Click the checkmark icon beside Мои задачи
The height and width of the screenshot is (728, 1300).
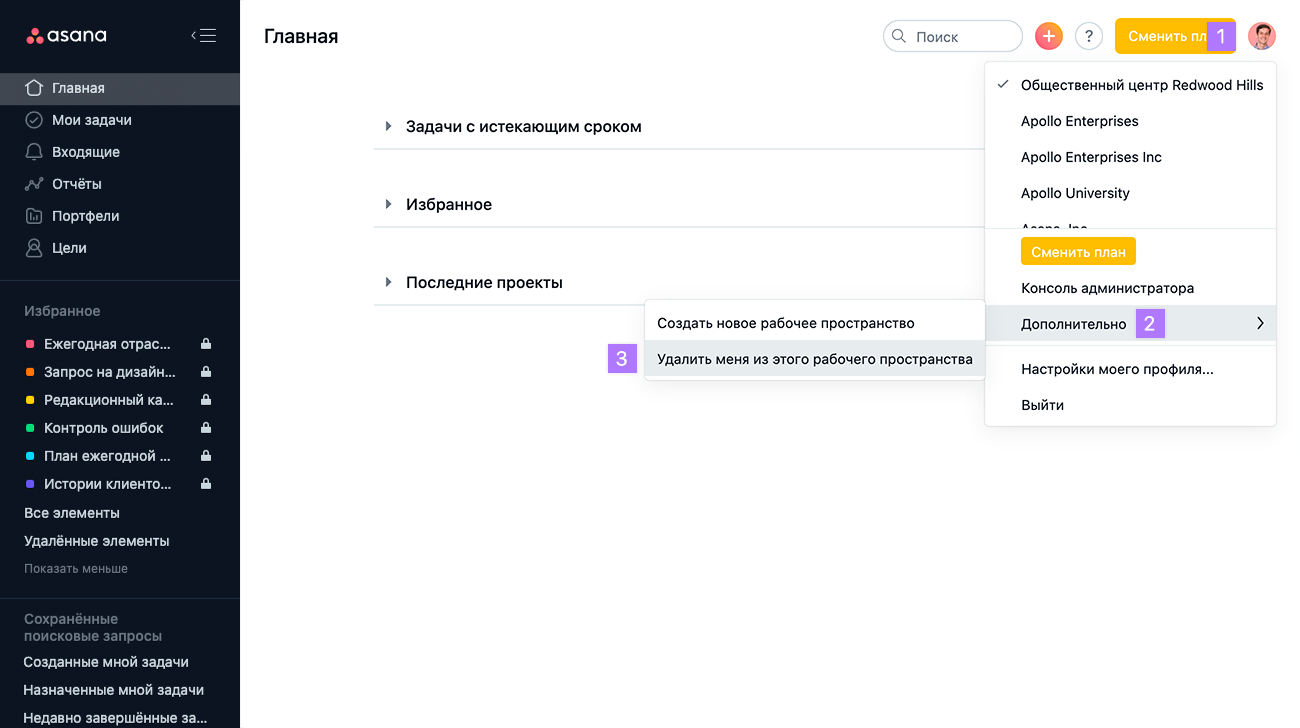click(x=34, y=120)
